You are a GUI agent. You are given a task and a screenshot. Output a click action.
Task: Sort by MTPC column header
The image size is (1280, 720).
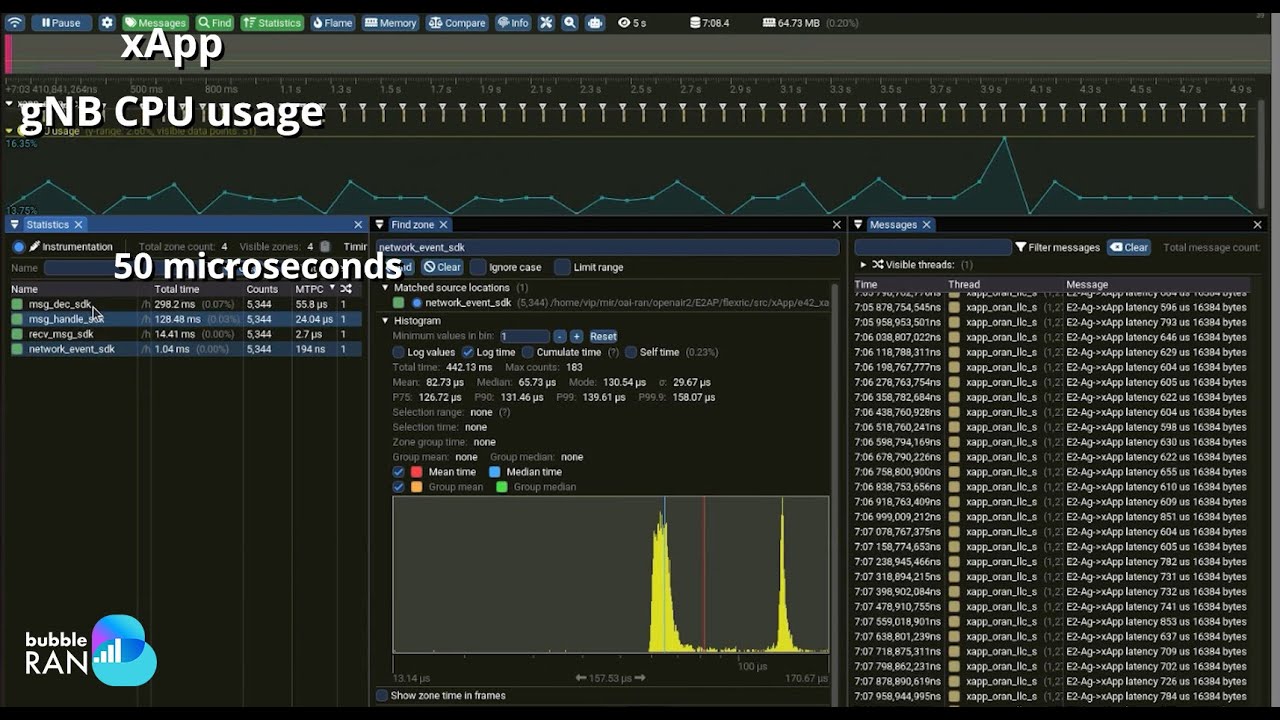(309, 289)
